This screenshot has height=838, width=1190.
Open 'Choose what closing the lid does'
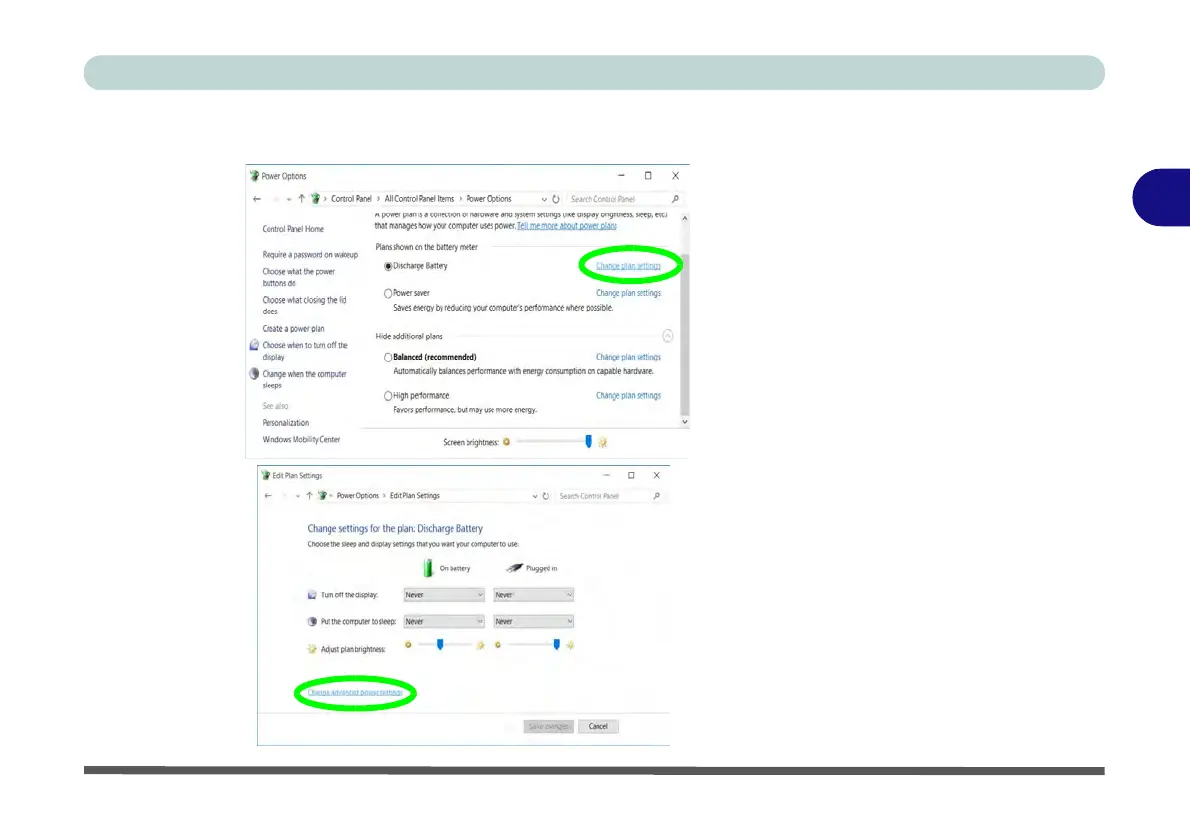pyautogui.click(x=304, y=306)
